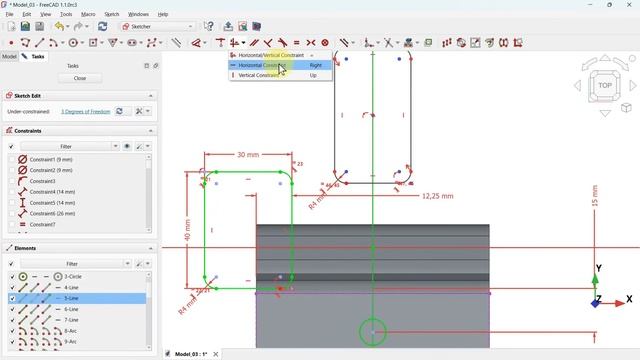Click the Elements list scrollbar
Image resolution: width=640 pixels, height=360 pixels.
149,311
